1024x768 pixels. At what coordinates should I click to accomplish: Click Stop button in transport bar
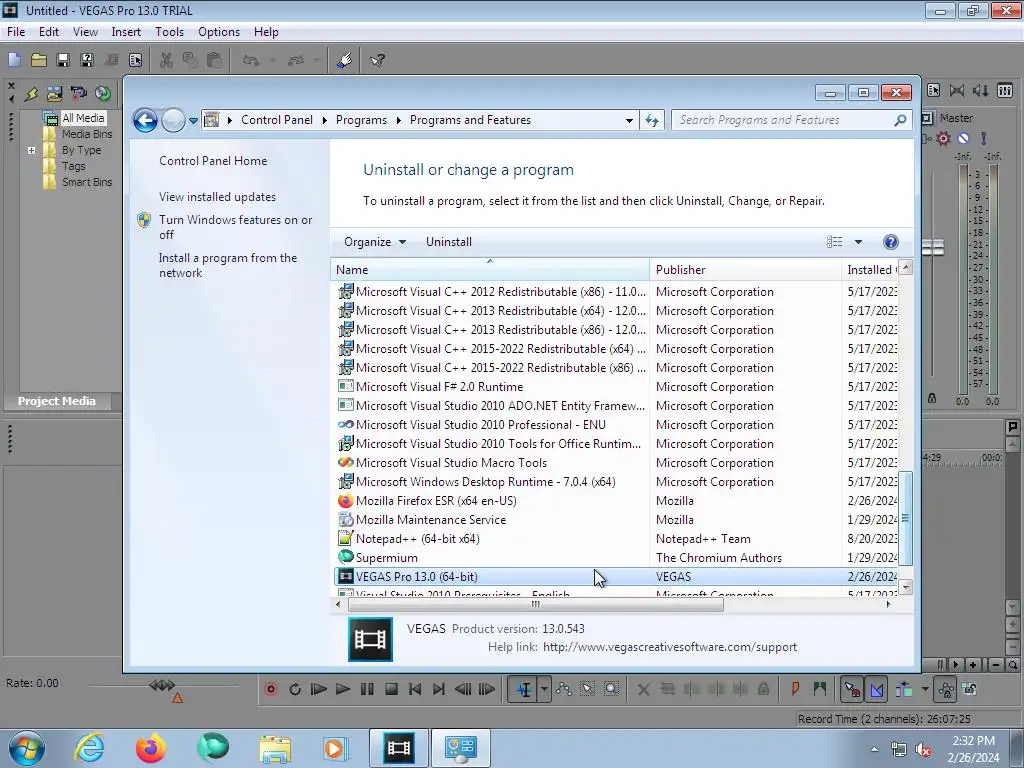(391, 689)
